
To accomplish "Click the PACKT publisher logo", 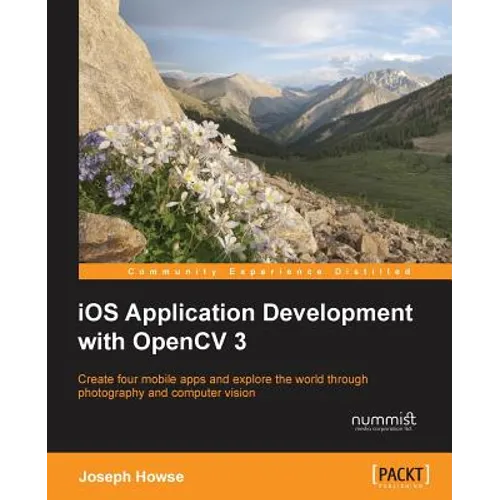I will click(x=401, y=476).
